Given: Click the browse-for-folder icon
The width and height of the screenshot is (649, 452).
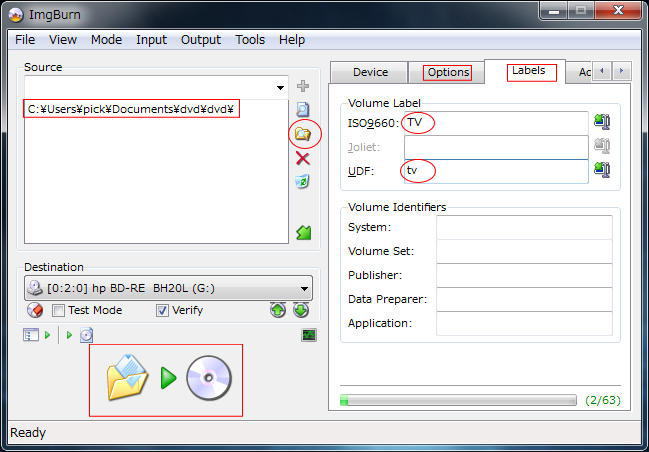Looking at the screenshot, I should [303, 134].
